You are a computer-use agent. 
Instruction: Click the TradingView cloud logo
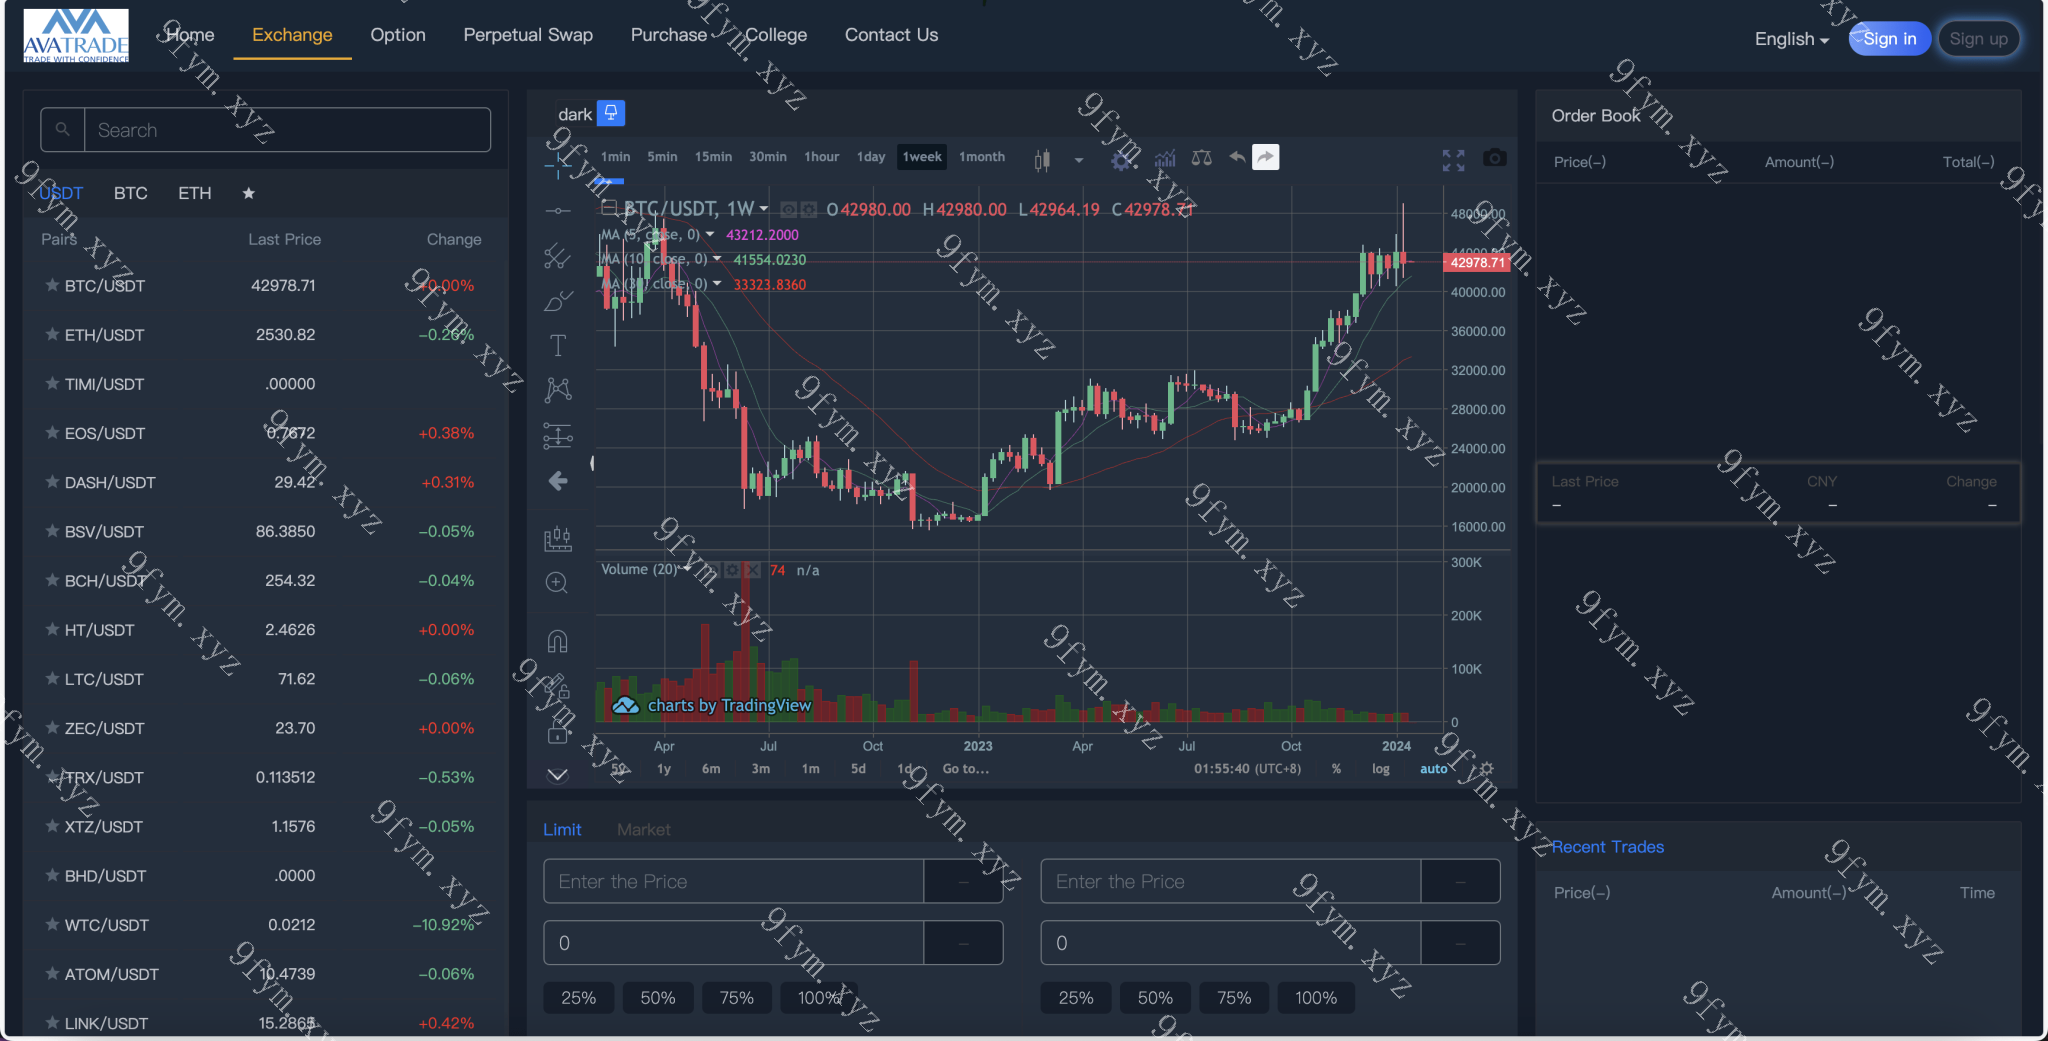pos(626,706)
